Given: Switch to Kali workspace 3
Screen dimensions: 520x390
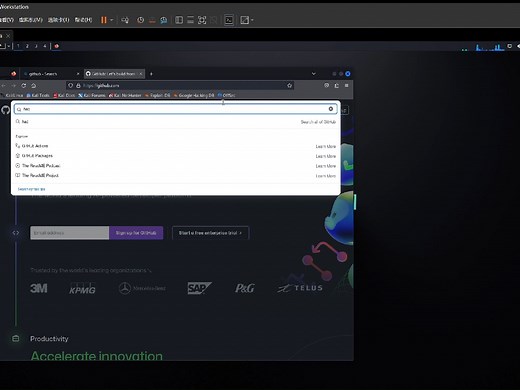Looking at the screenshot, I should [36, 46].
